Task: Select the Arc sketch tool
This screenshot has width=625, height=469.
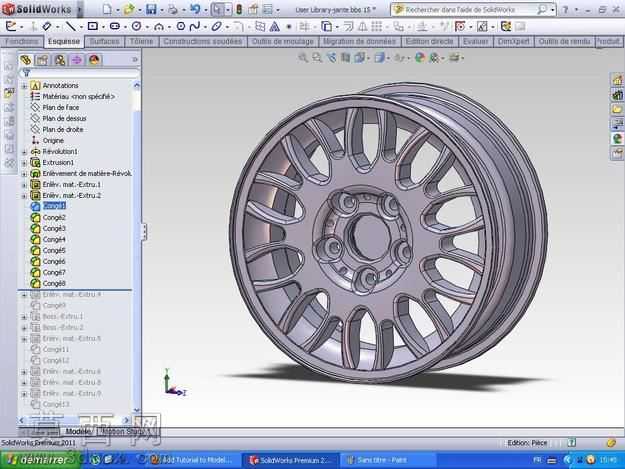Action: (x=159, y=27)
